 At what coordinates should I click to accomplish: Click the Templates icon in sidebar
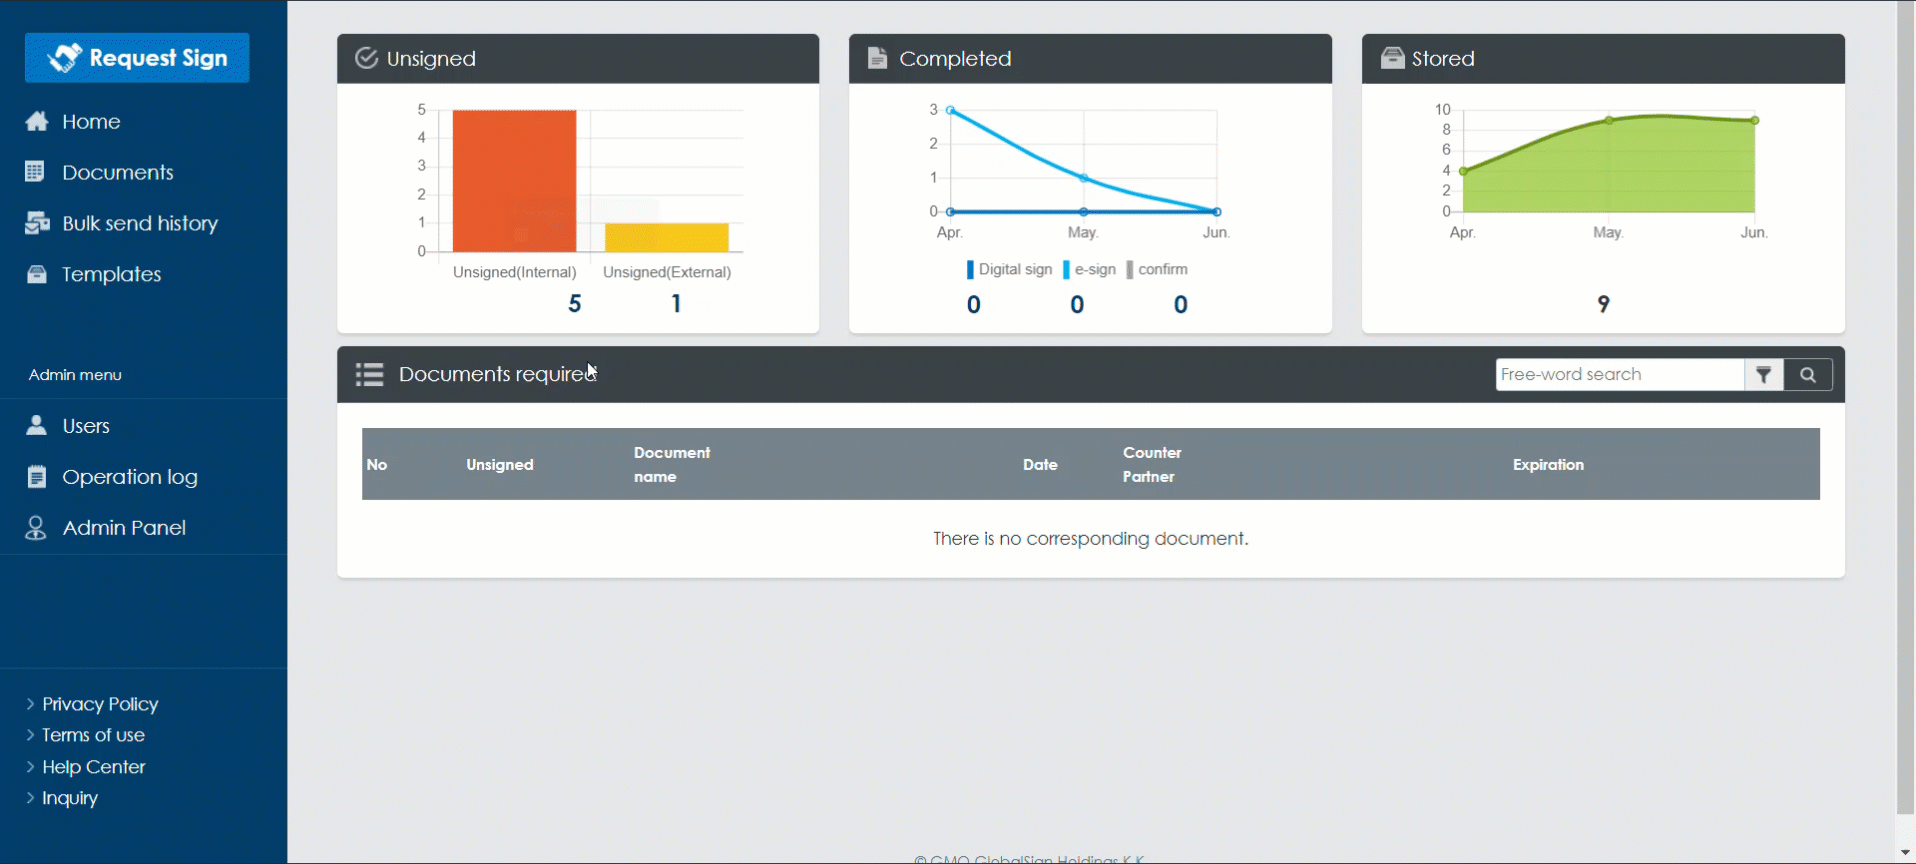pos(37,274)
